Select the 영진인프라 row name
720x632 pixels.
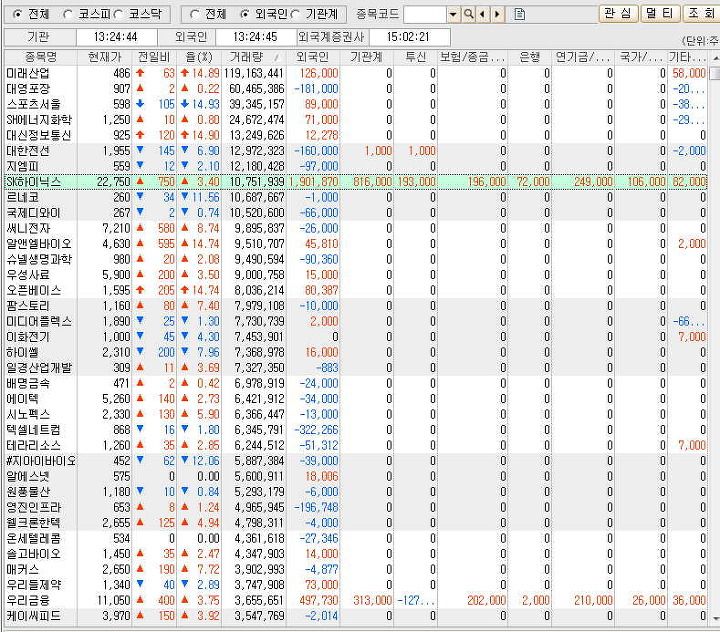tap(33, 508)
